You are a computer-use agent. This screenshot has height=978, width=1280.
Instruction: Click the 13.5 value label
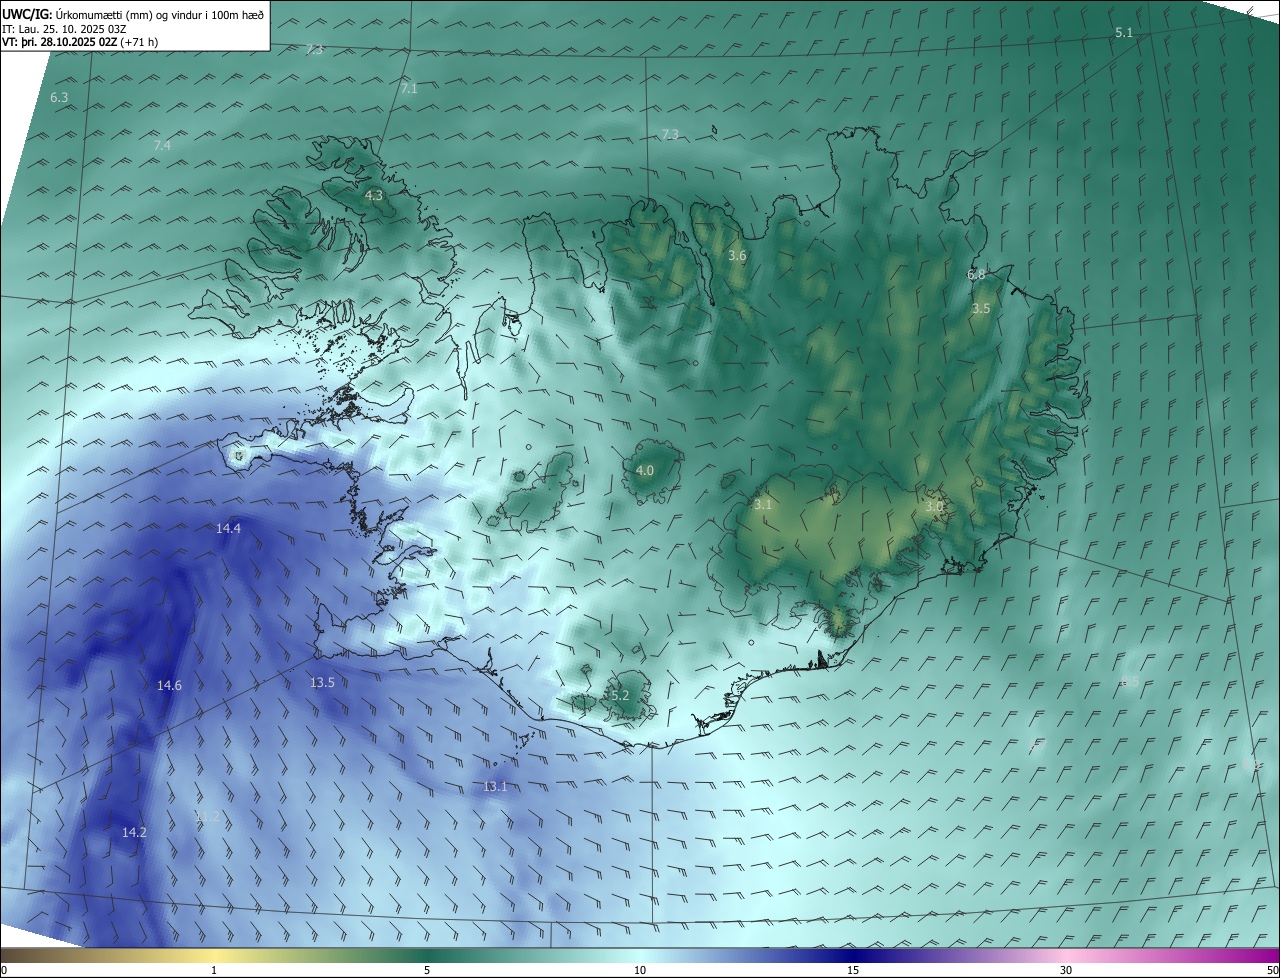pyautogui.click(x=322, y=682)
